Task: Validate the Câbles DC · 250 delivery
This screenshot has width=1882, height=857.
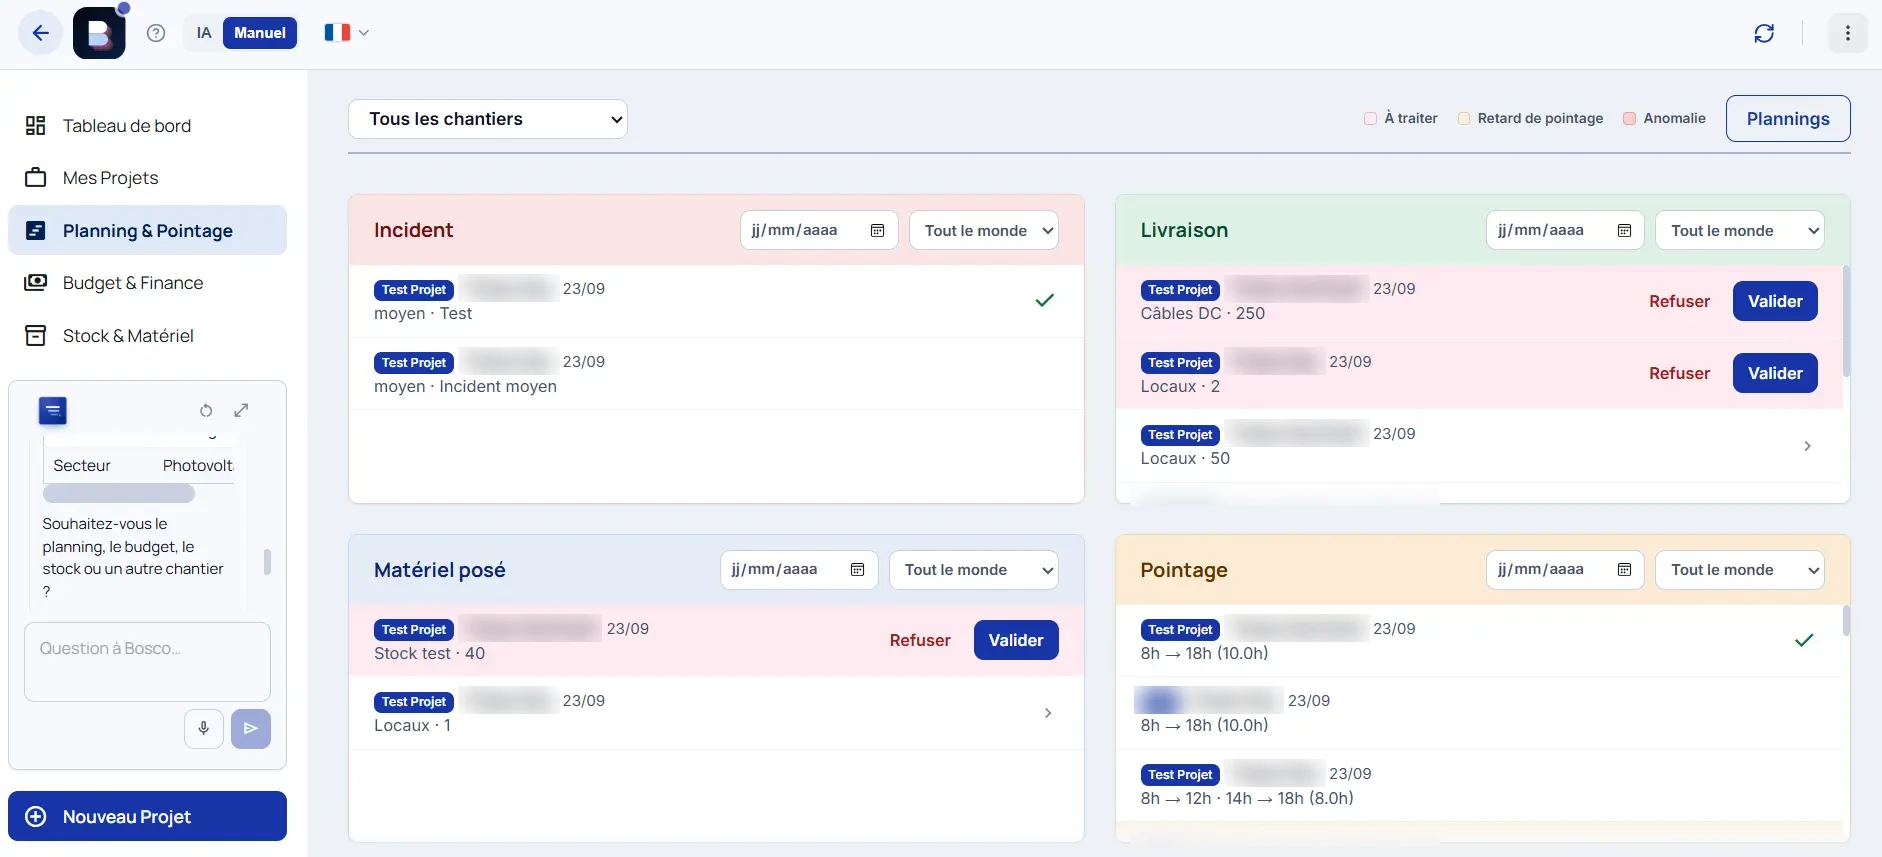Action: 1775,301
